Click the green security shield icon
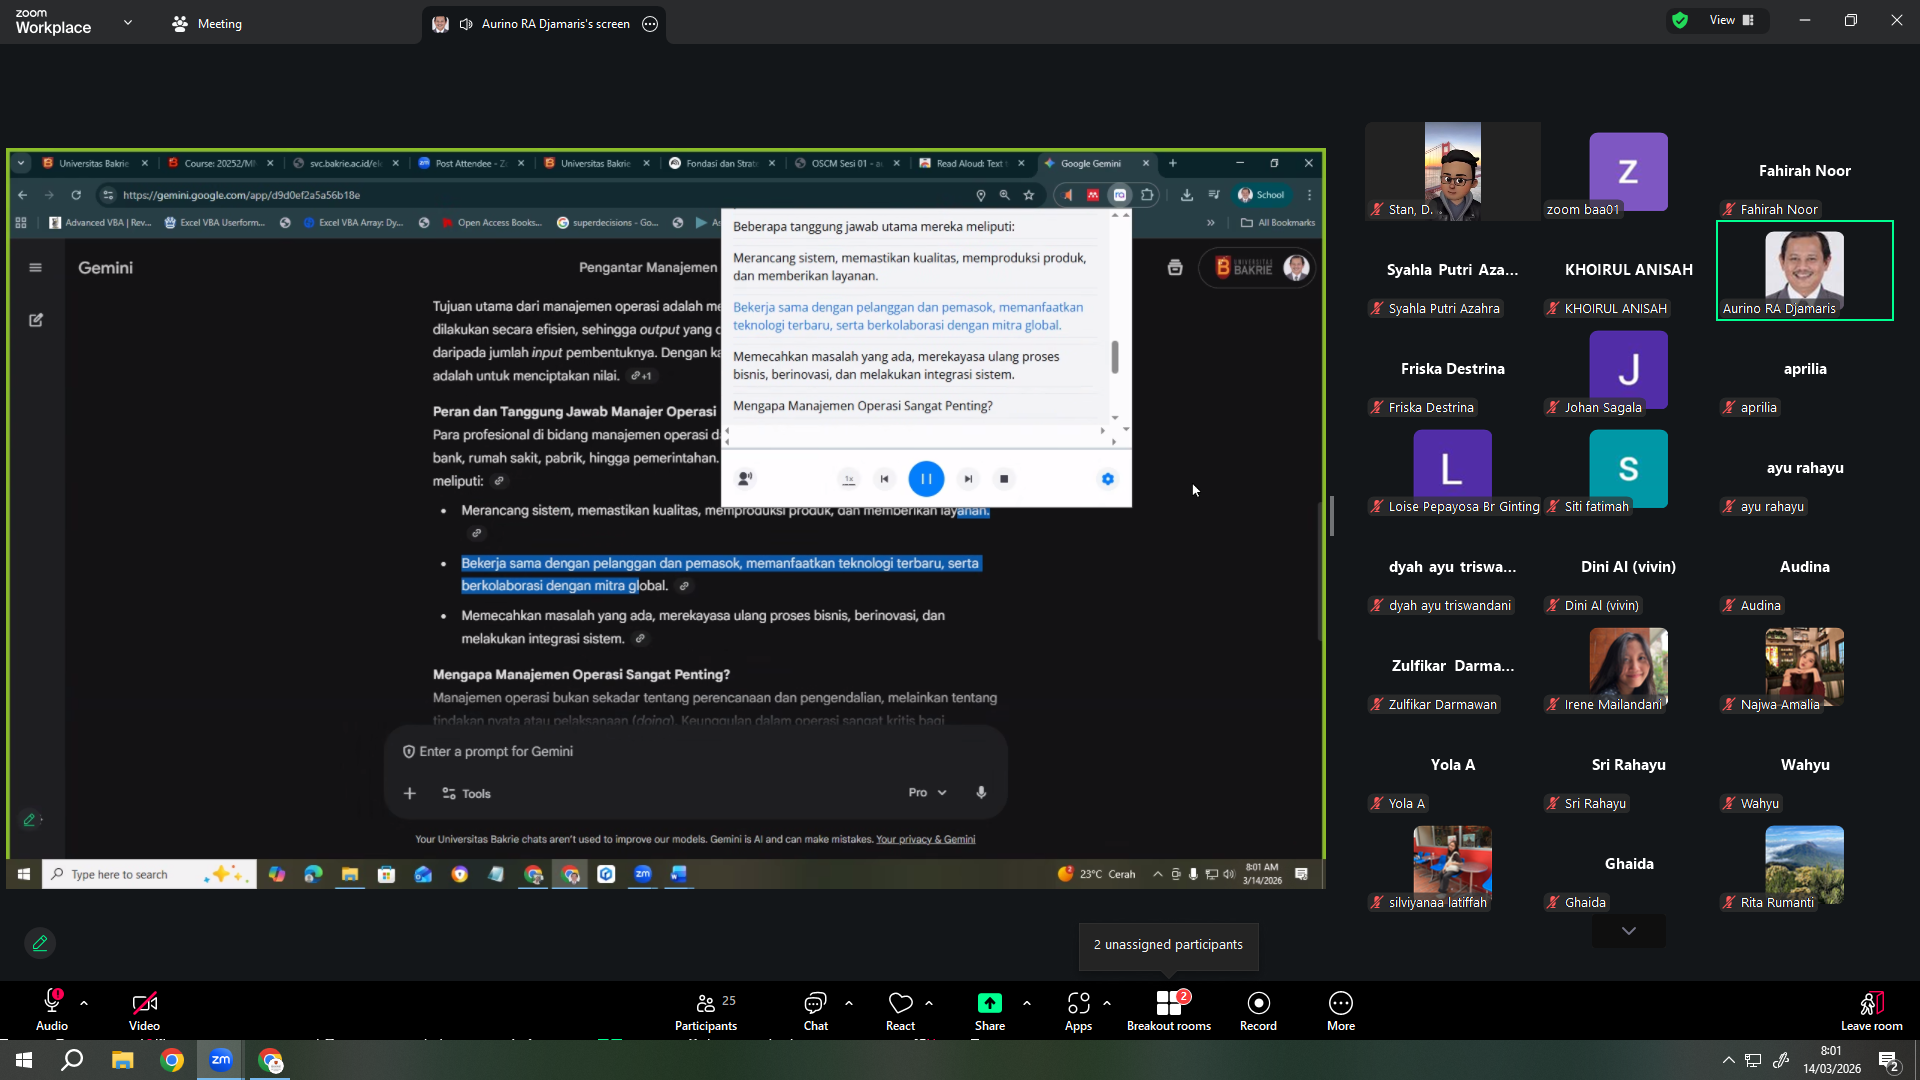 pyautogui.click(x=1680, y=20)
